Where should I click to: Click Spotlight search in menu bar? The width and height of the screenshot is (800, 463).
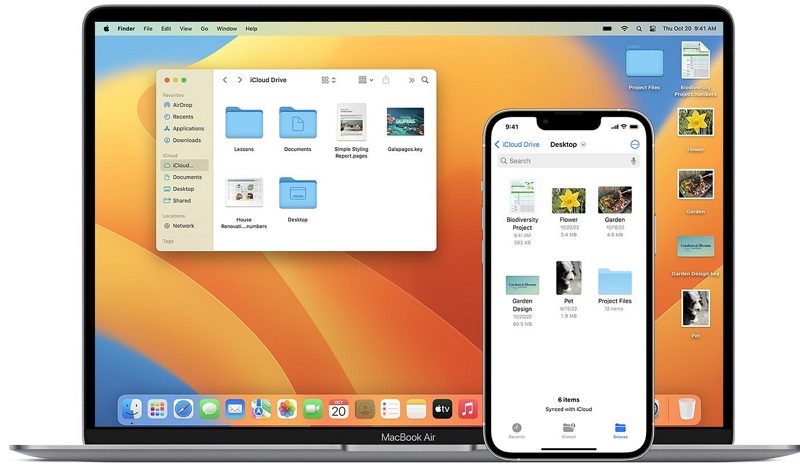pos(639,29)
